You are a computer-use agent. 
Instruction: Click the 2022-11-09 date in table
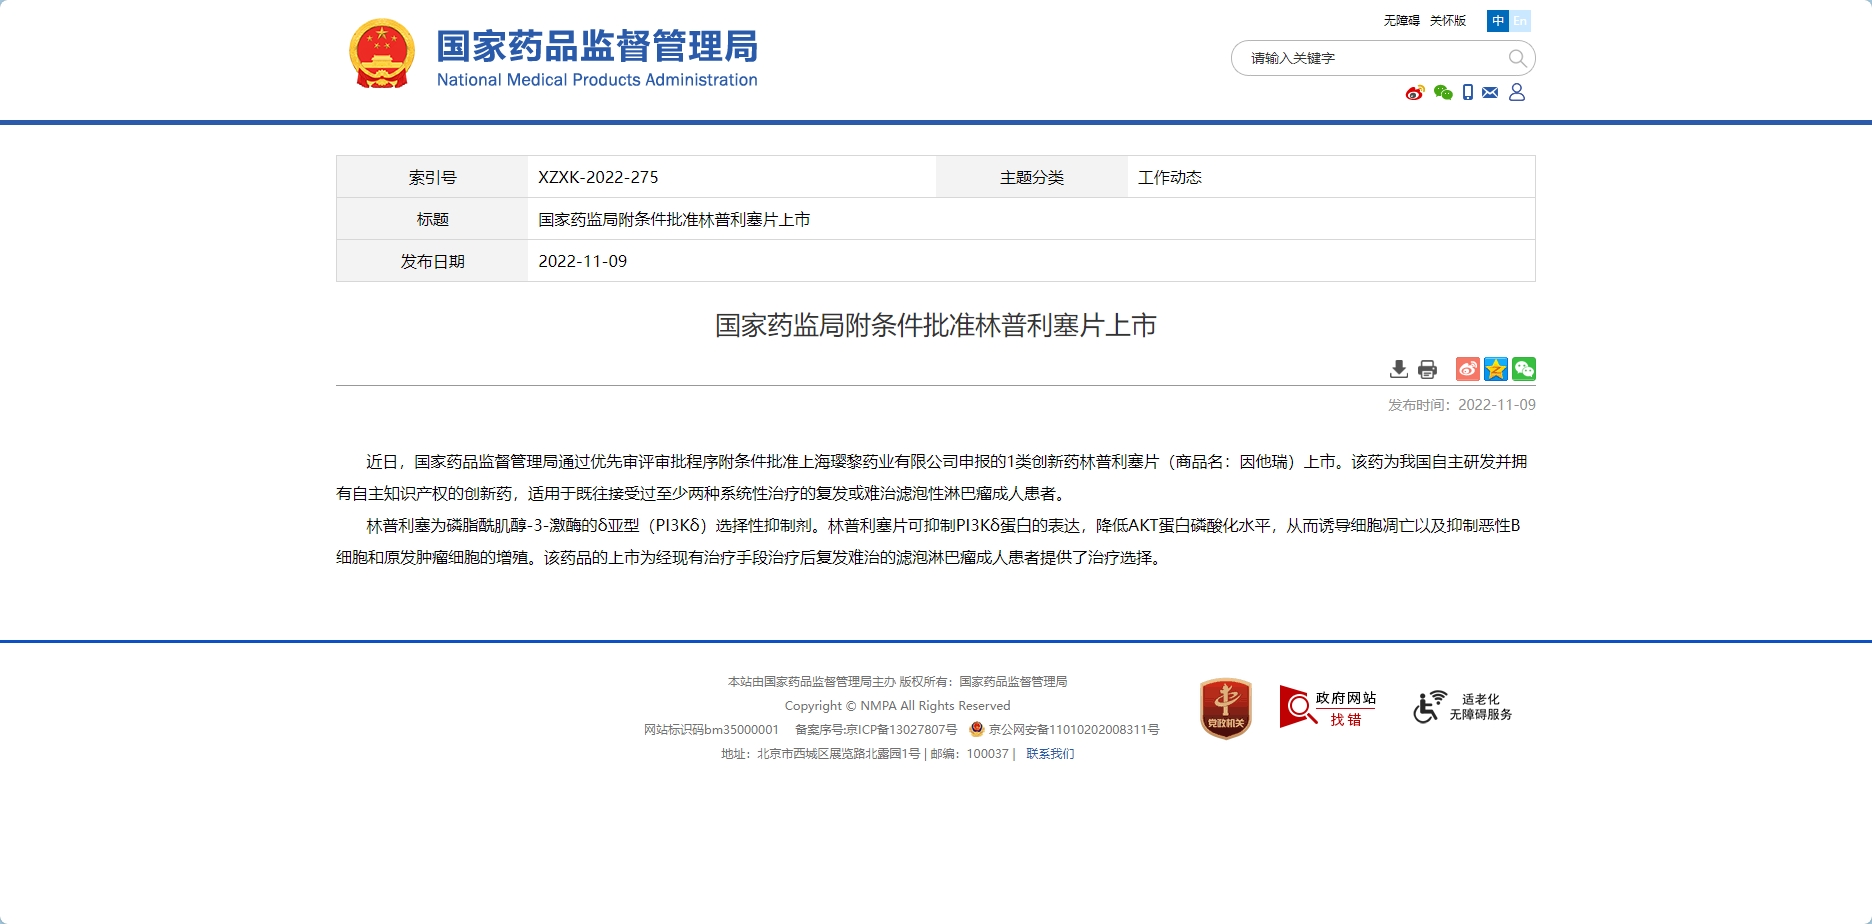(583, 261)
